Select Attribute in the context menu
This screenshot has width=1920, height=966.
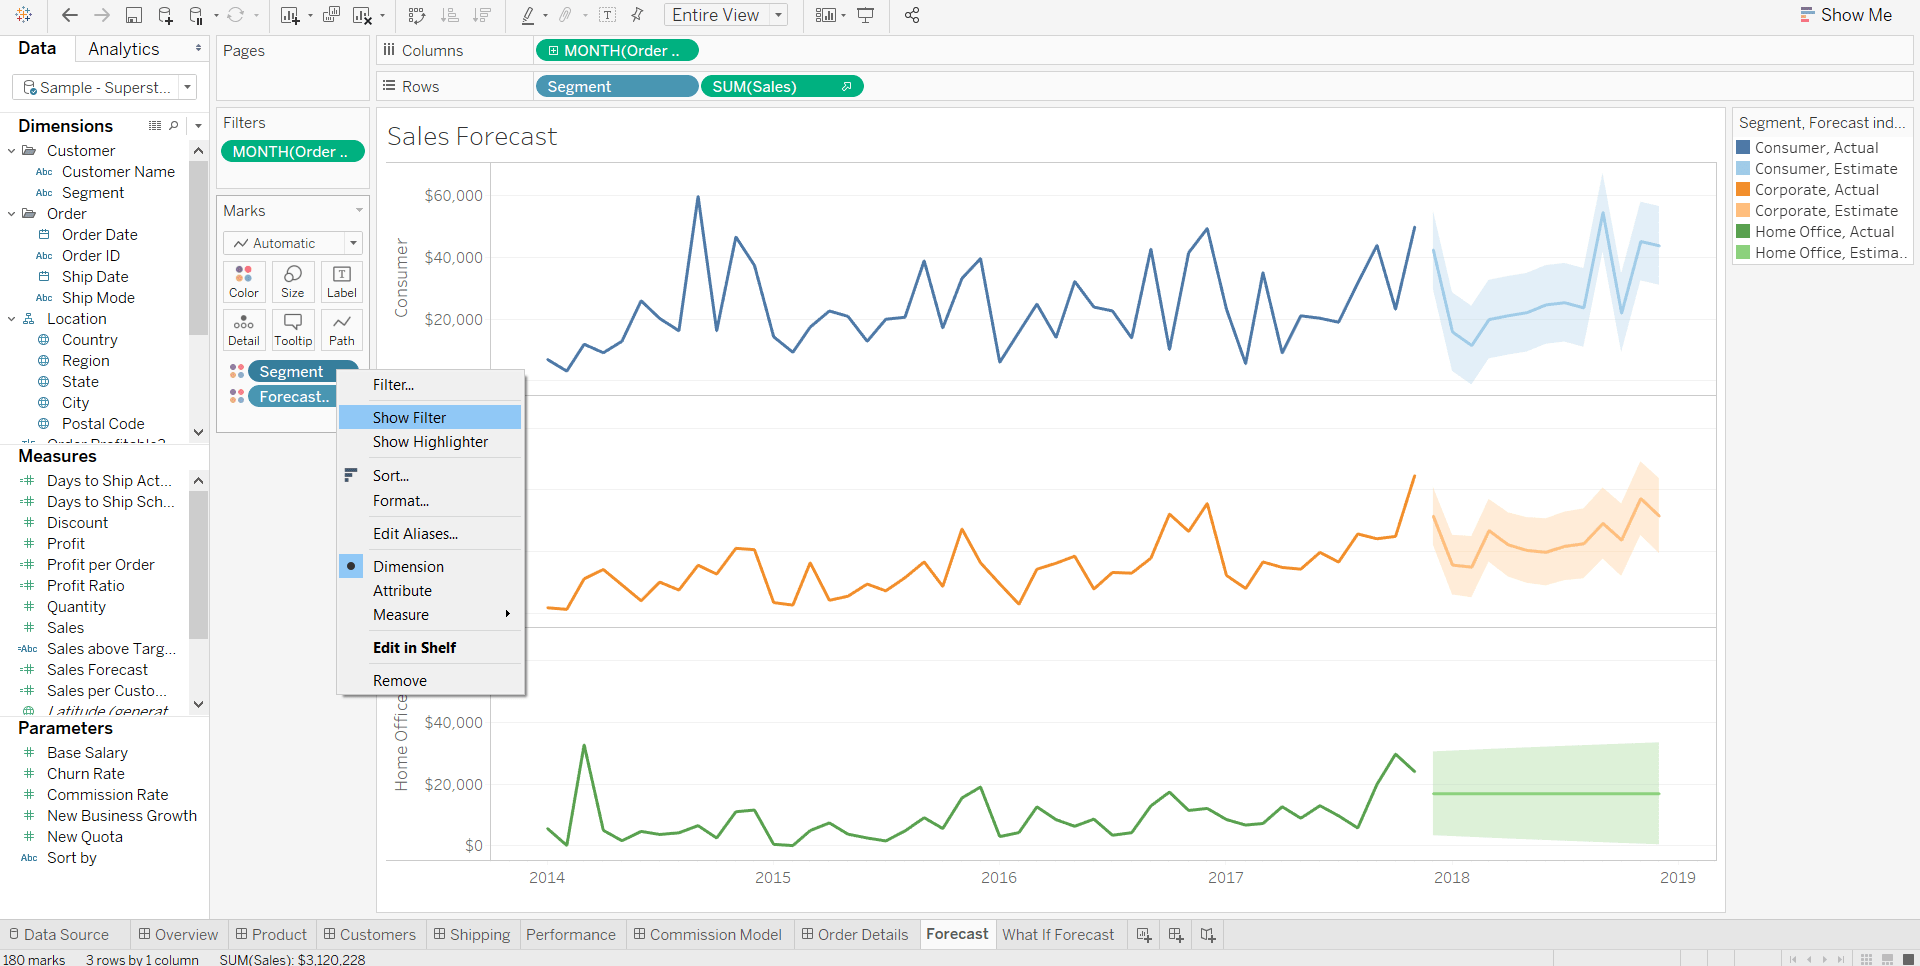pyautogui.click(x=402, y=591)
